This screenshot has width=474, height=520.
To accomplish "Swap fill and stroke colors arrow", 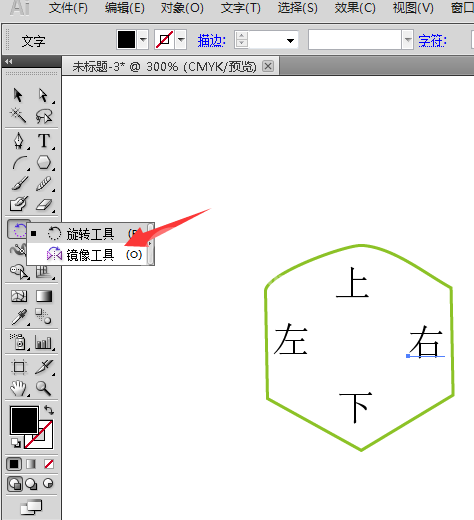I will [x=49, y=410].
